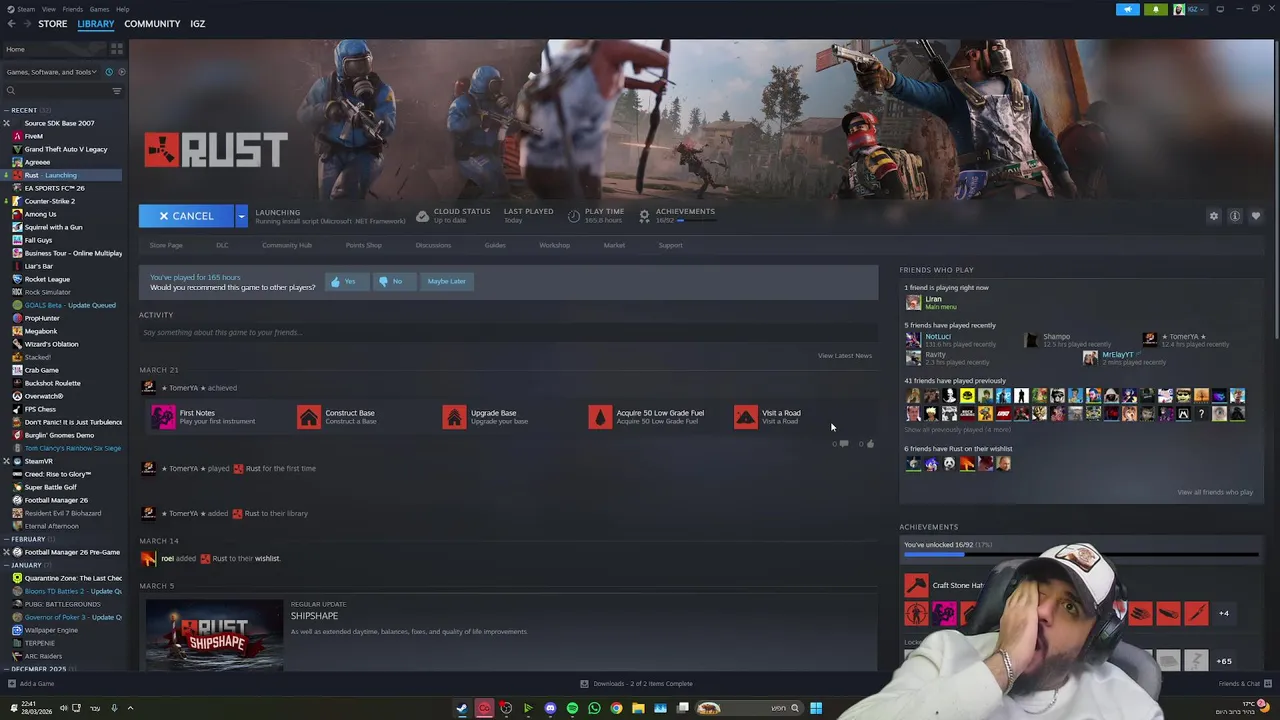Open Rust Store Page link
The width and height of the screenshot is (1280, 720).
tap(166, 245)
